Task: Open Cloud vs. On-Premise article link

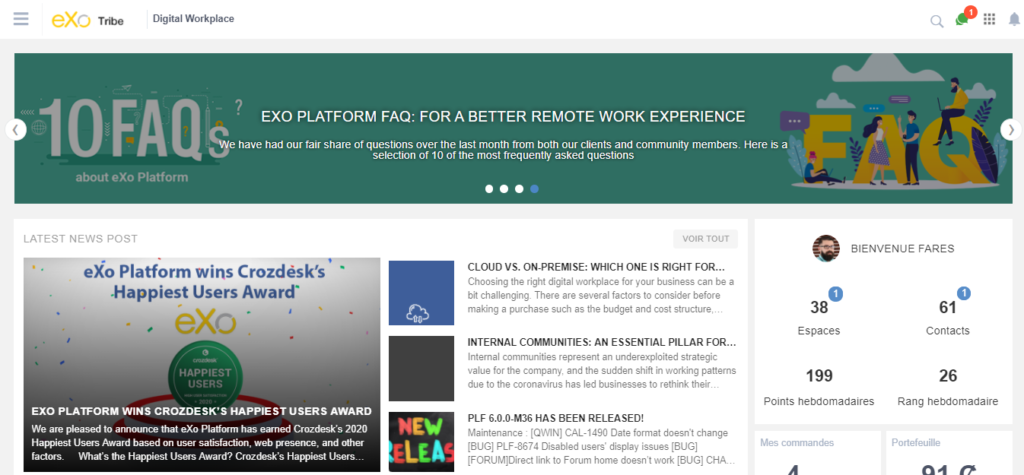Action: 596,267
